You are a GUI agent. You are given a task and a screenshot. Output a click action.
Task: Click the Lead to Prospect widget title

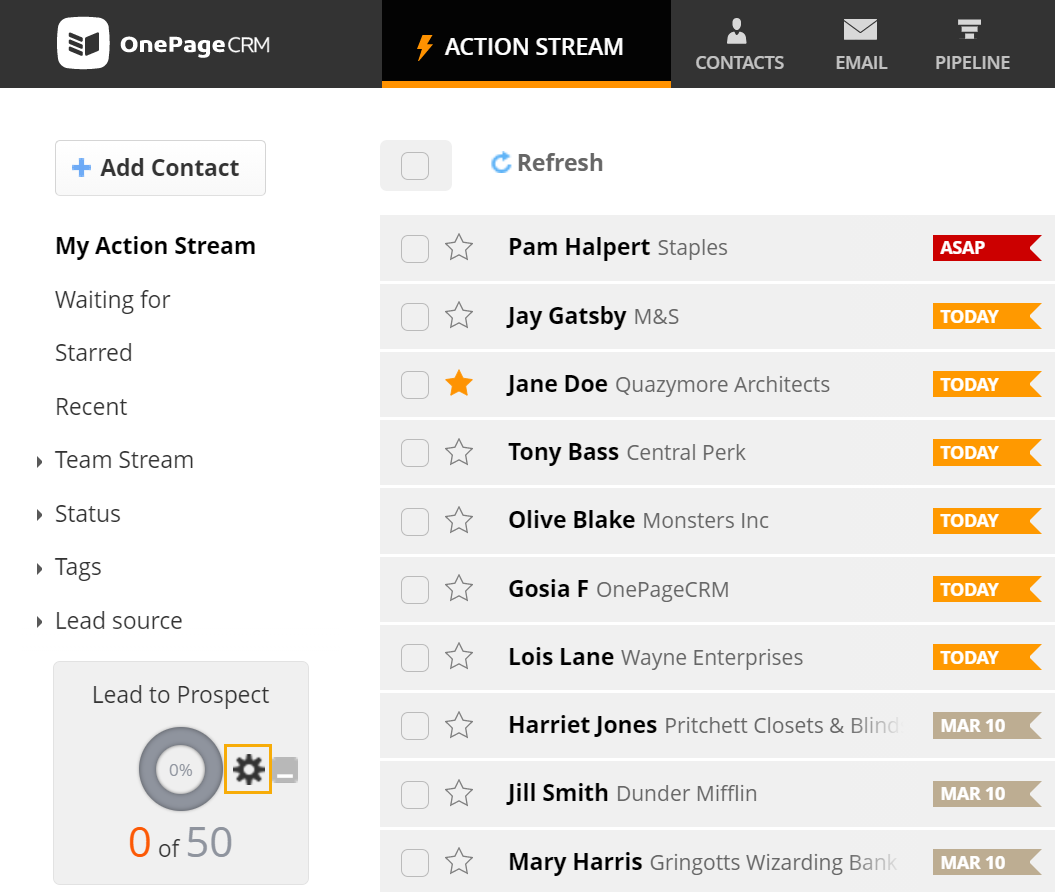click(180, 695)
